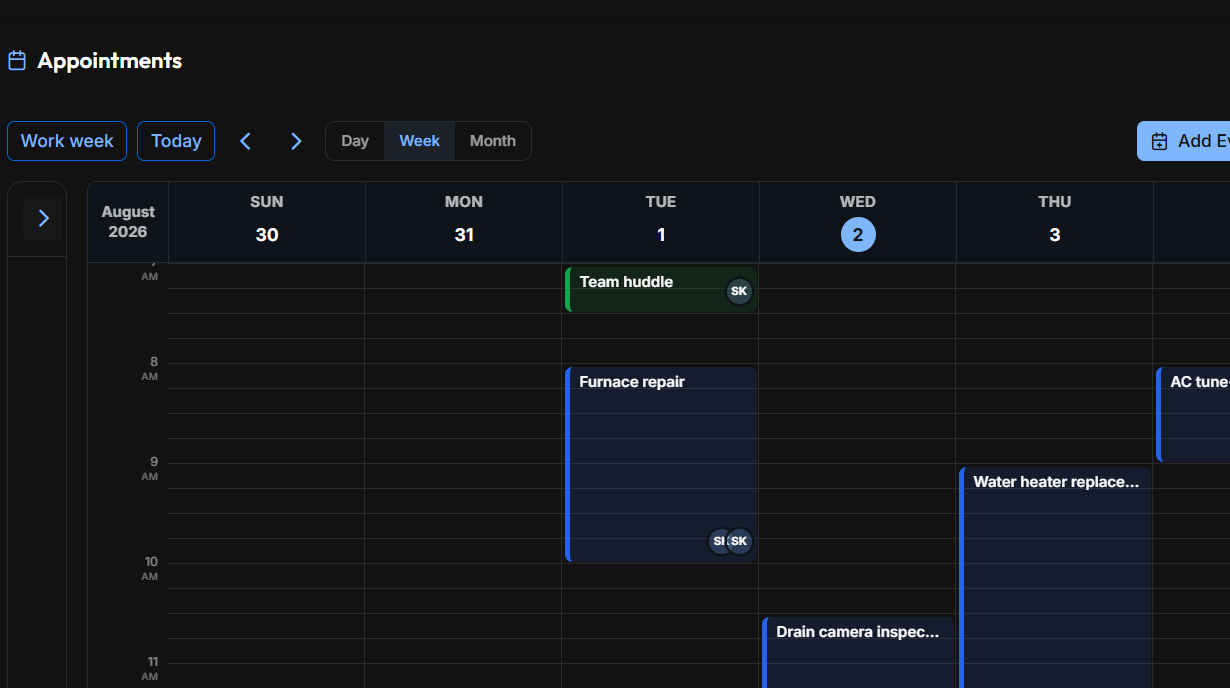Switch to Week view
This screenshot has height=688, width=1230.
[x=419, y=141]
